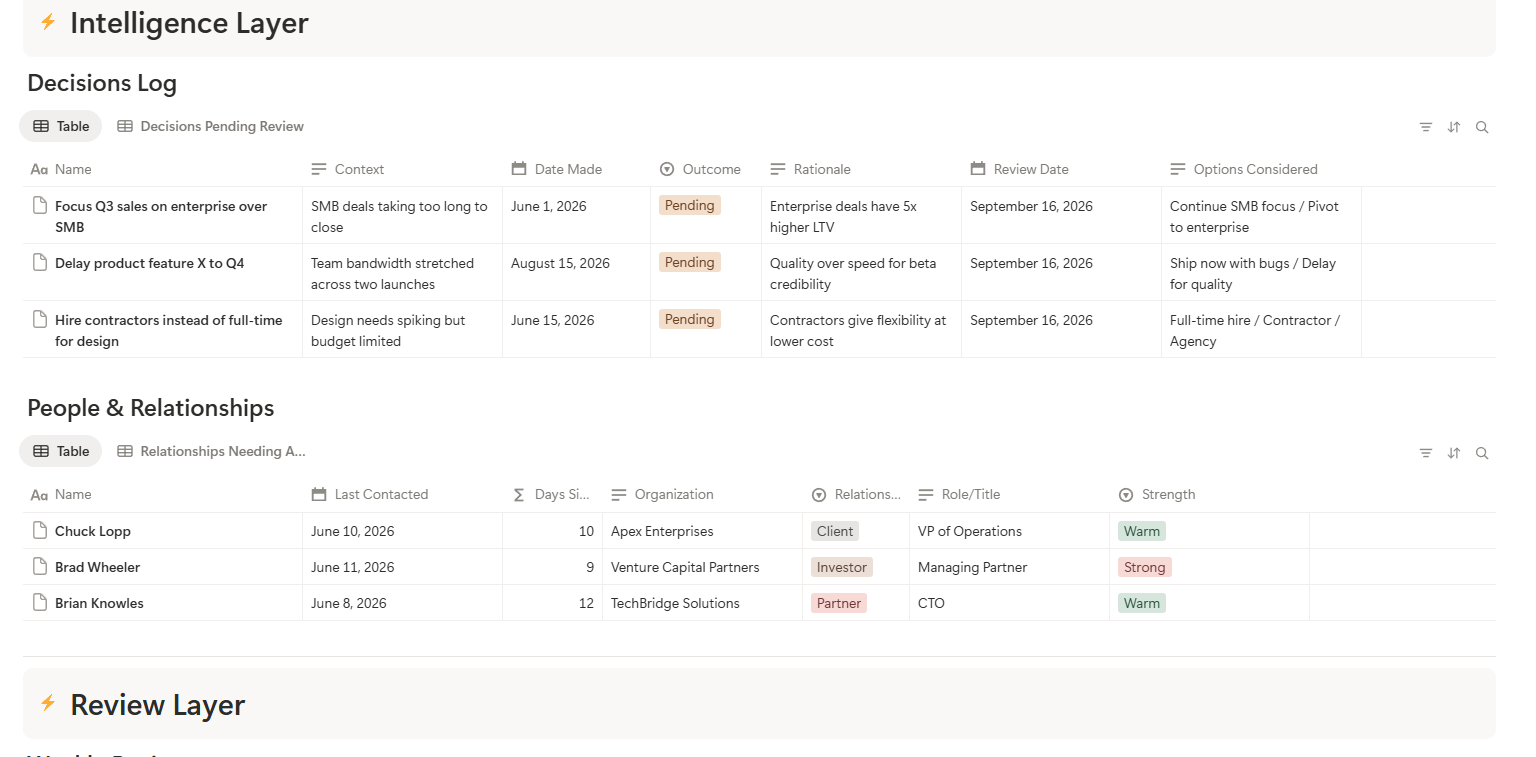Click Investor tag for Brad Wheeler
This screenshot has width=1536, height=757.
pos(842,567)
